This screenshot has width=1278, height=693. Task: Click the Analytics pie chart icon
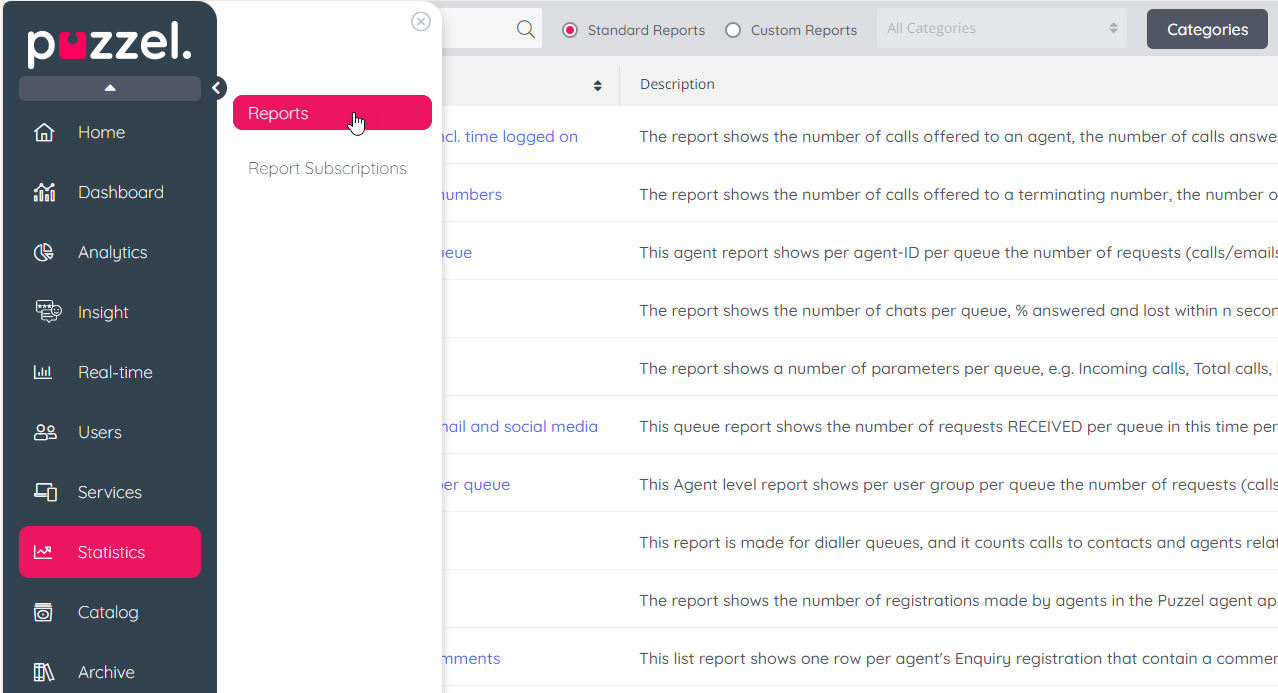[x=44, y=252]
